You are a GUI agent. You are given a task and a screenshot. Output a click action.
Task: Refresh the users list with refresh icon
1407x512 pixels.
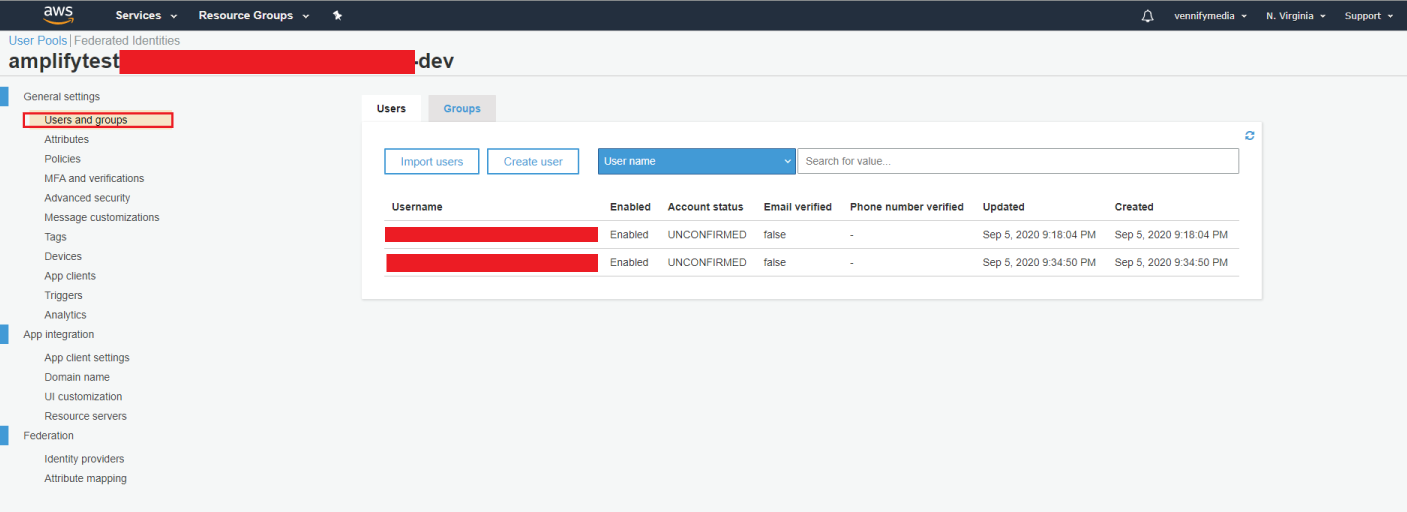point(1249,135)
